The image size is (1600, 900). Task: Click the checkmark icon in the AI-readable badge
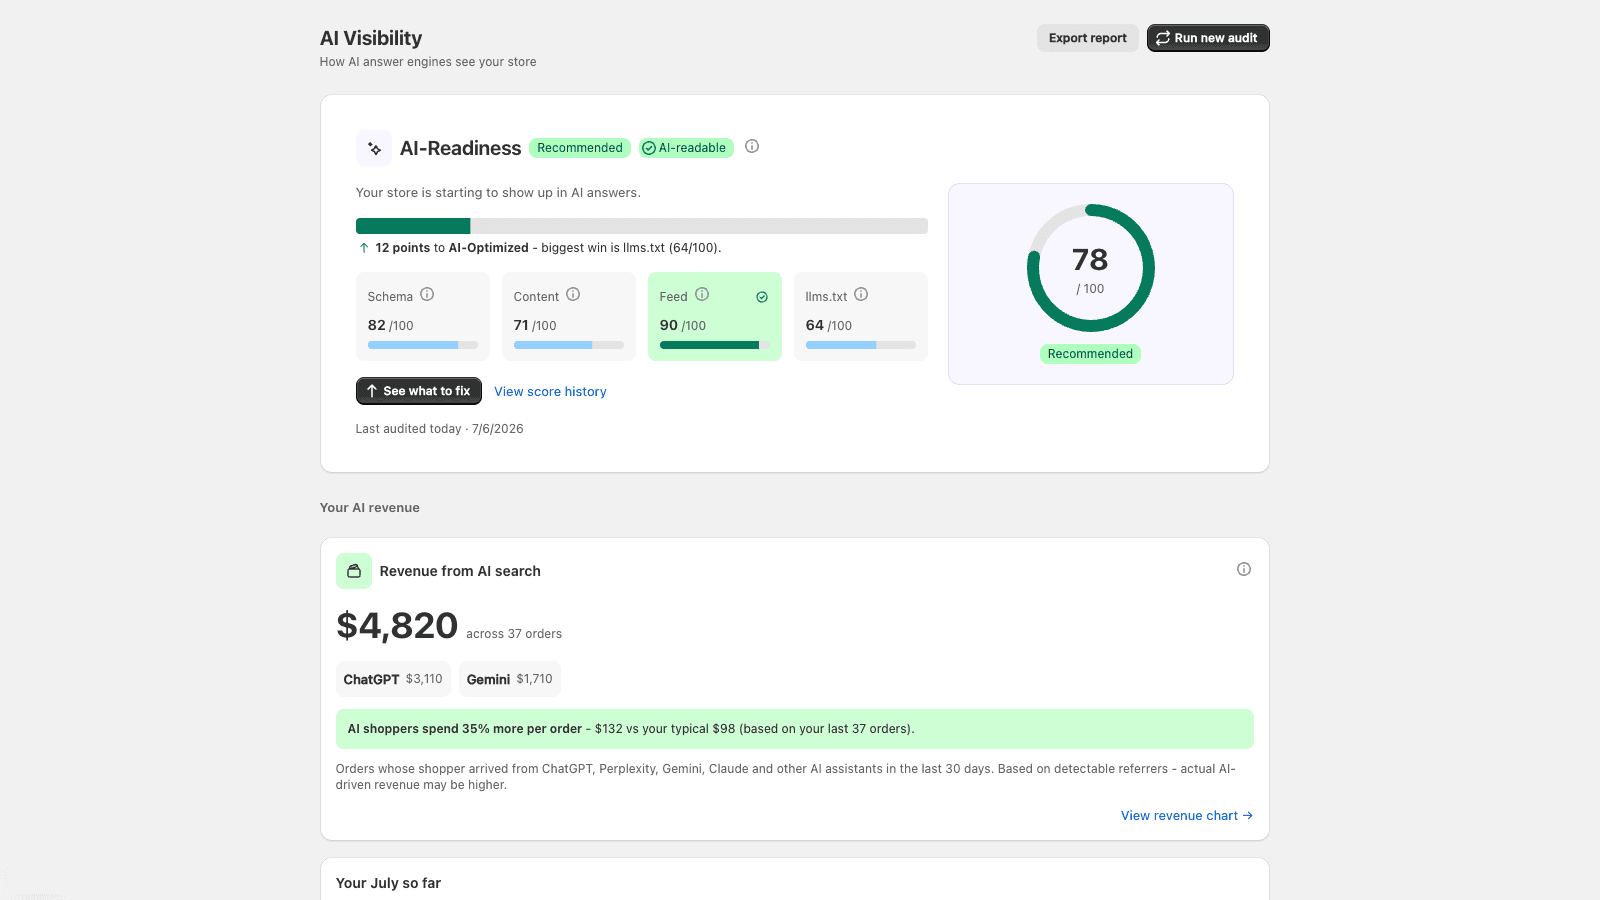point(649,148)
